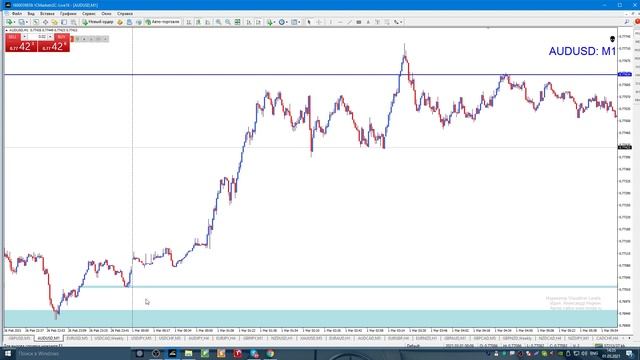The image size is (640, 360).
Task: Zoom in on the chart
Action: coord(219,22)
